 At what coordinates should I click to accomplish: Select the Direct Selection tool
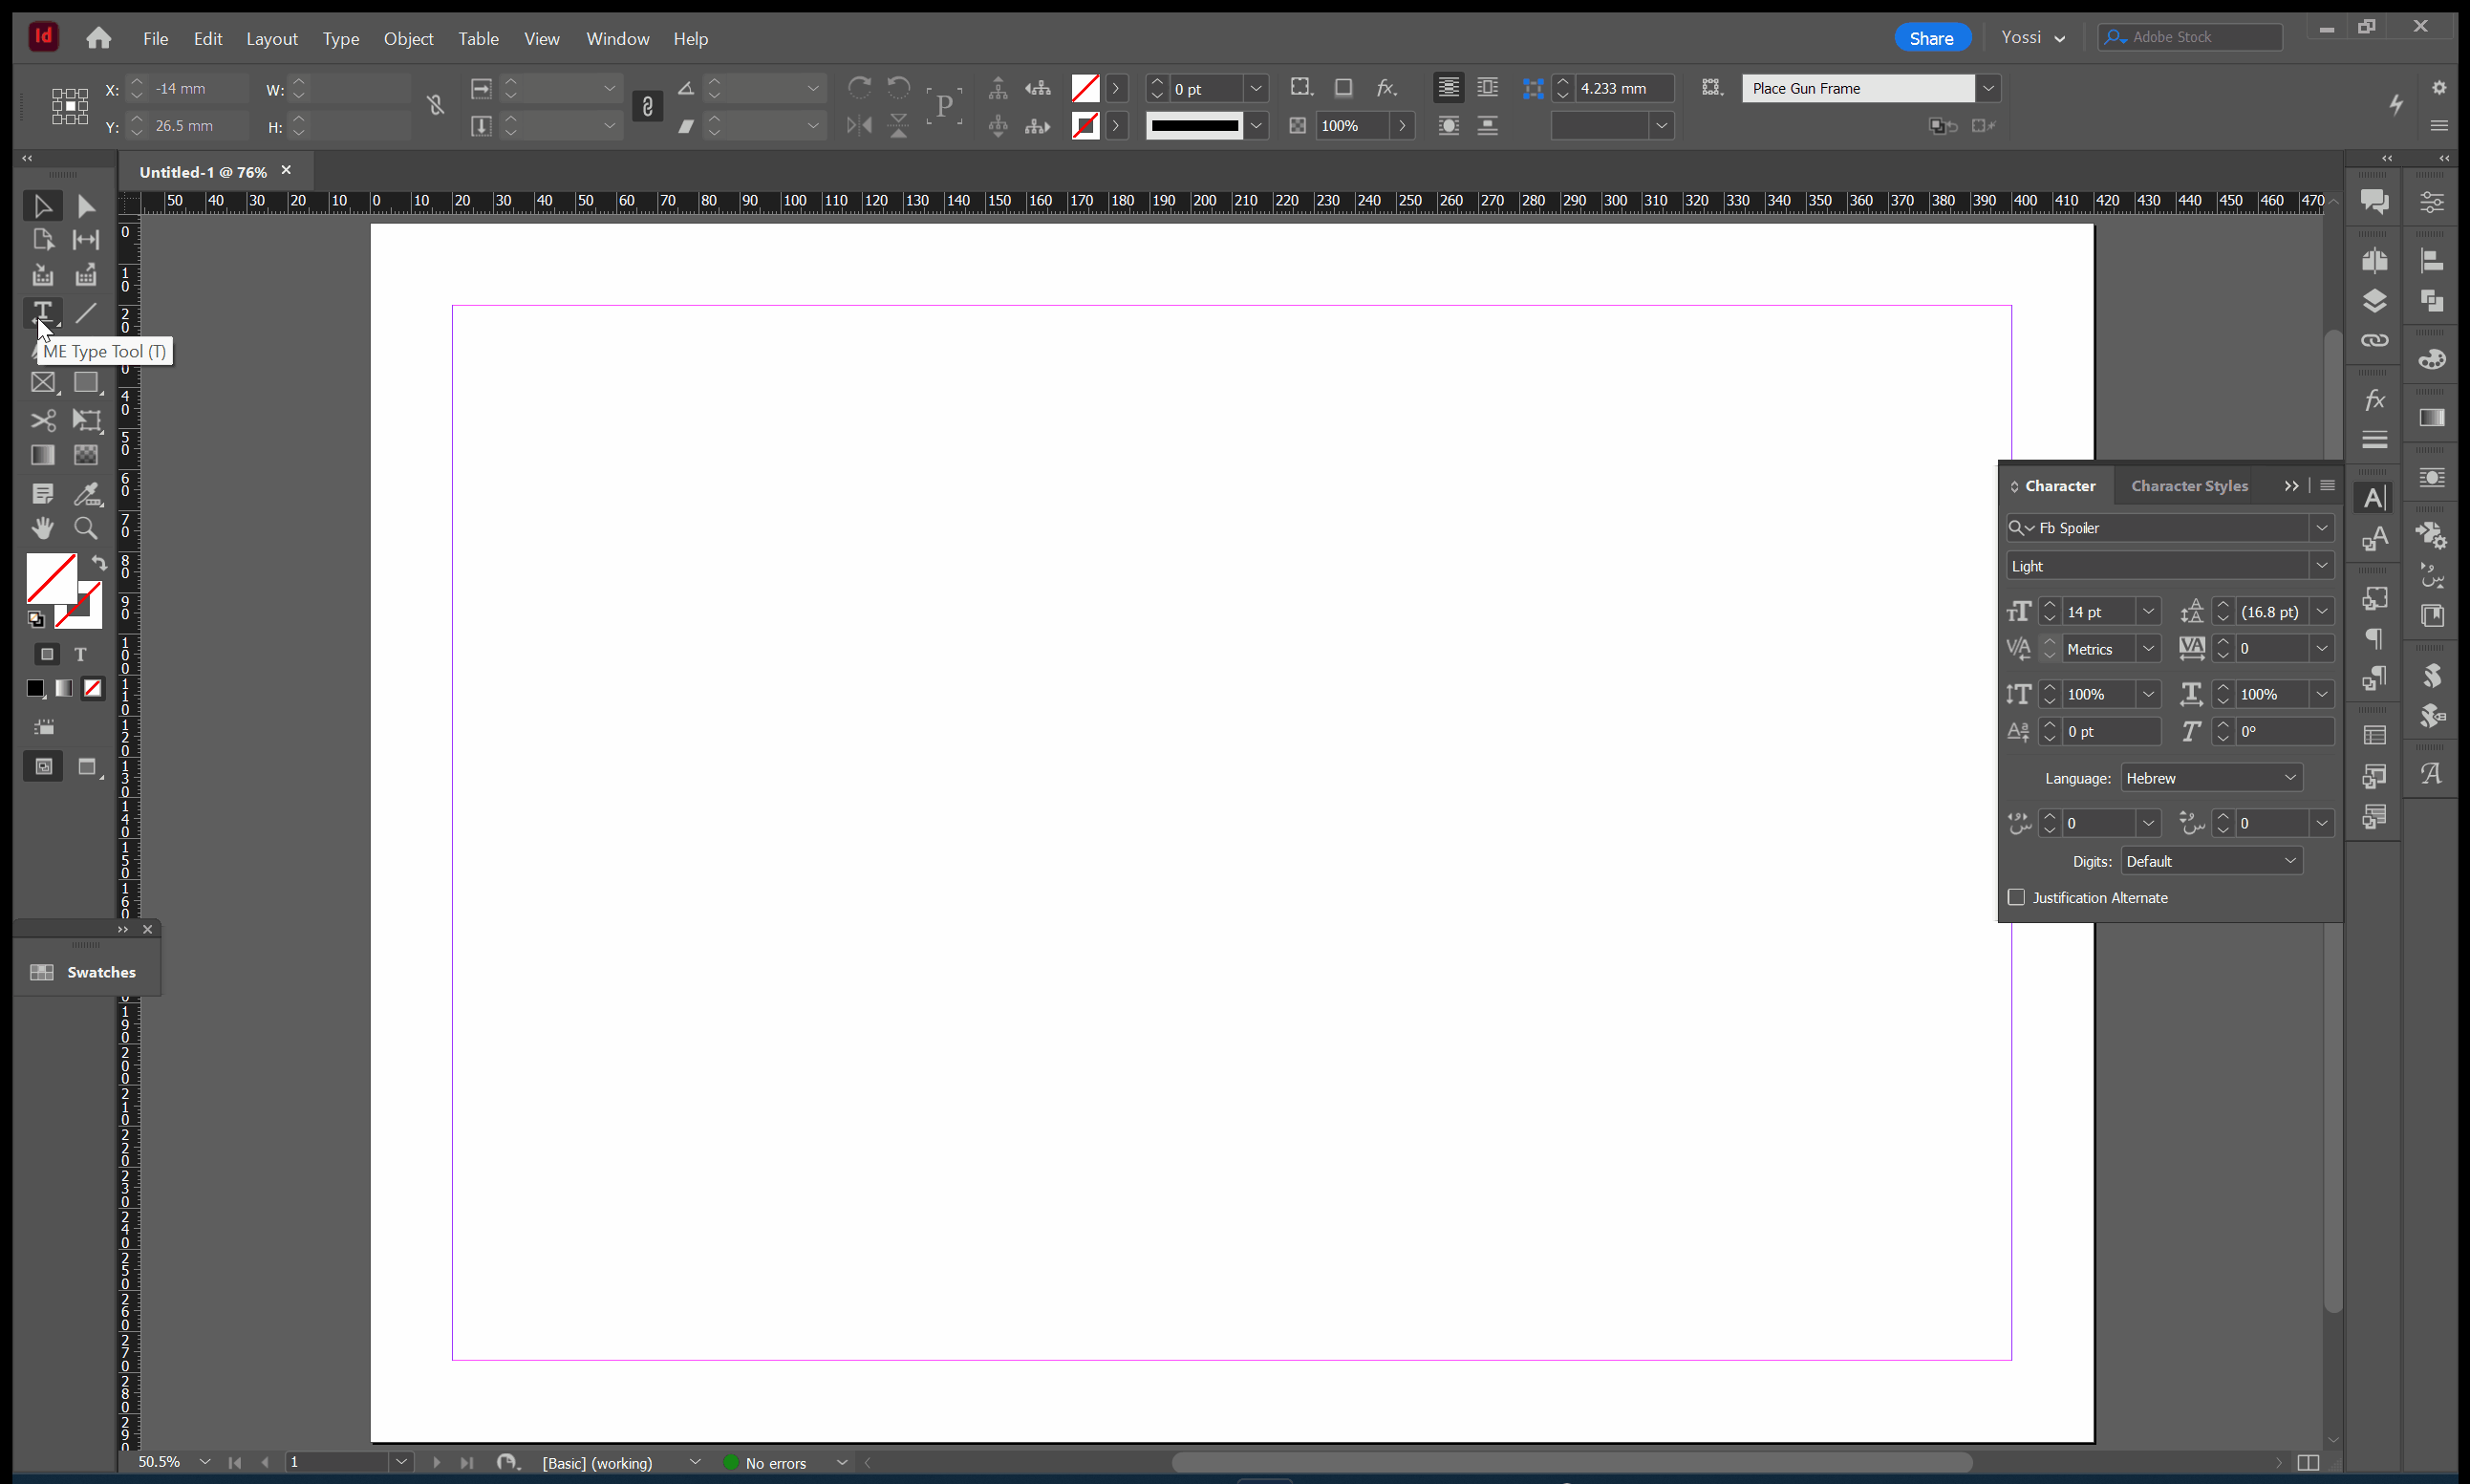[87, 206]
